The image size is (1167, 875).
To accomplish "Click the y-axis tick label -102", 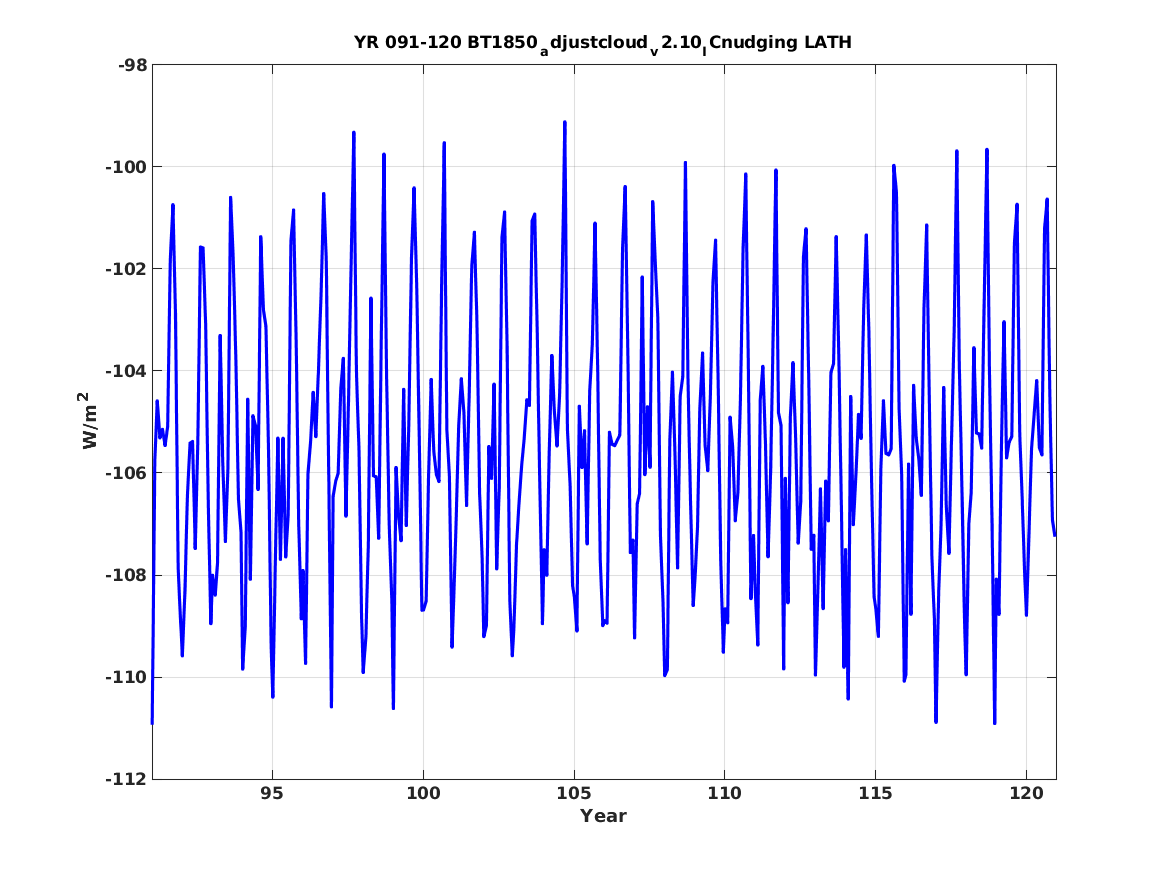I will [127, 269].
